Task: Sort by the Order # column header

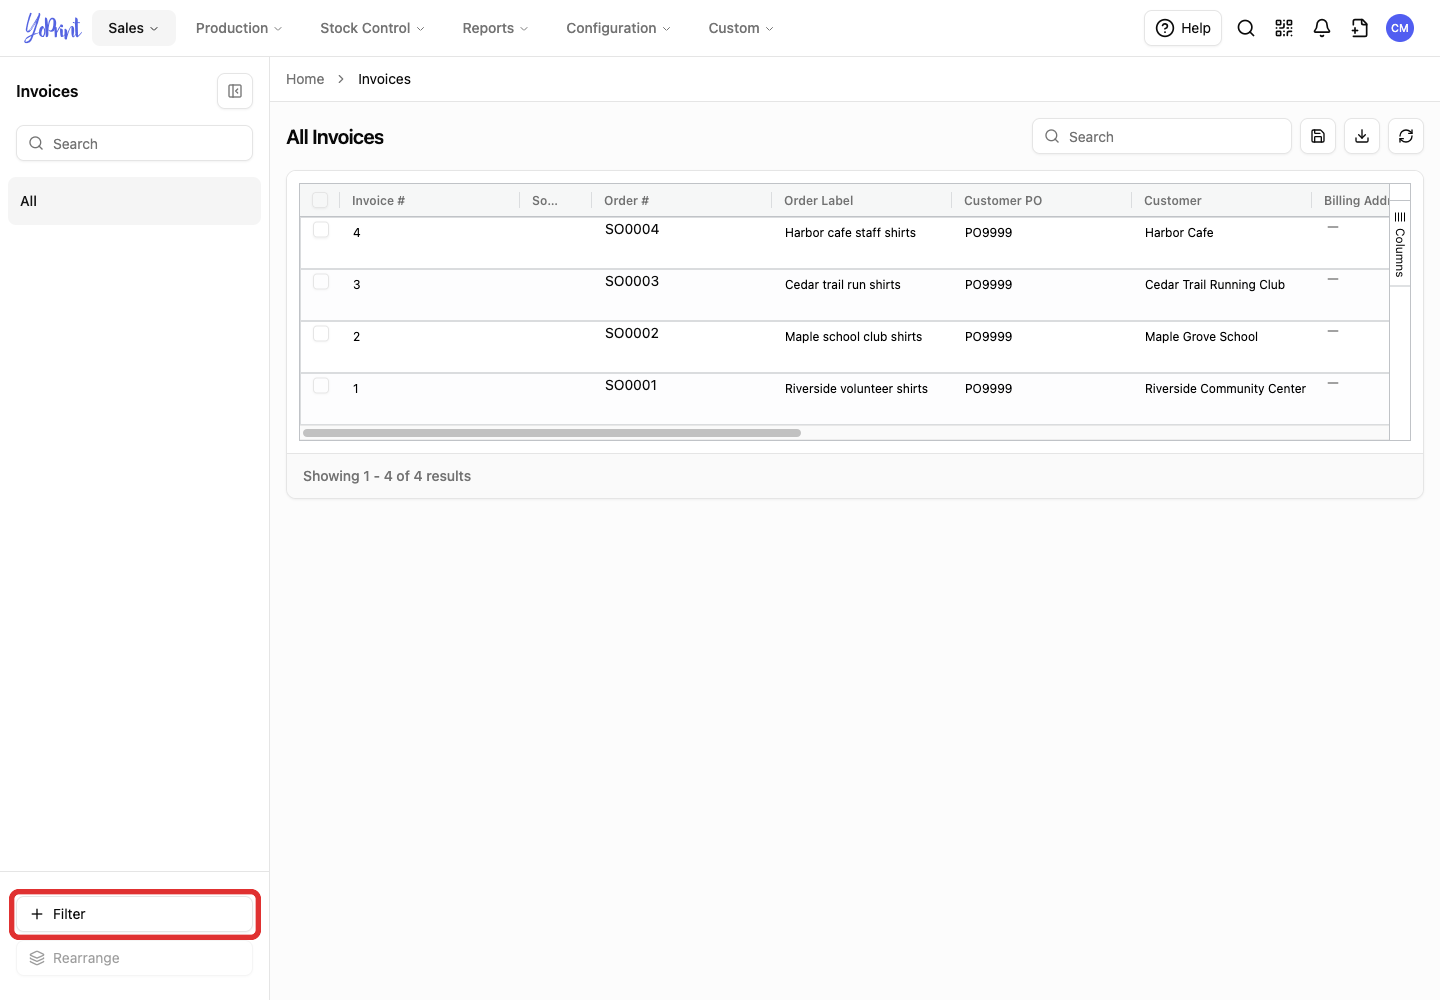Action: [x=626, y=201]
